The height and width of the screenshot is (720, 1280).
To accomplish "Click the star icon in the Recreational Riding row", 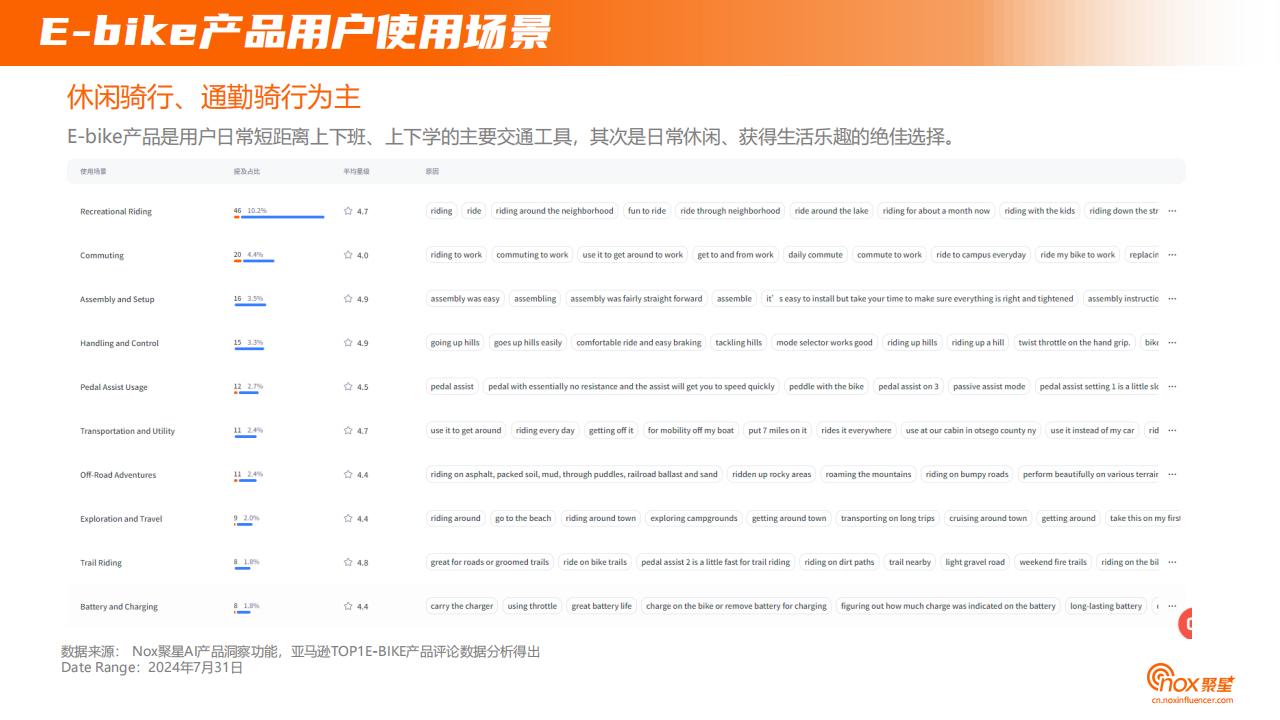I will pyautogui.click(x=348, y=211).
